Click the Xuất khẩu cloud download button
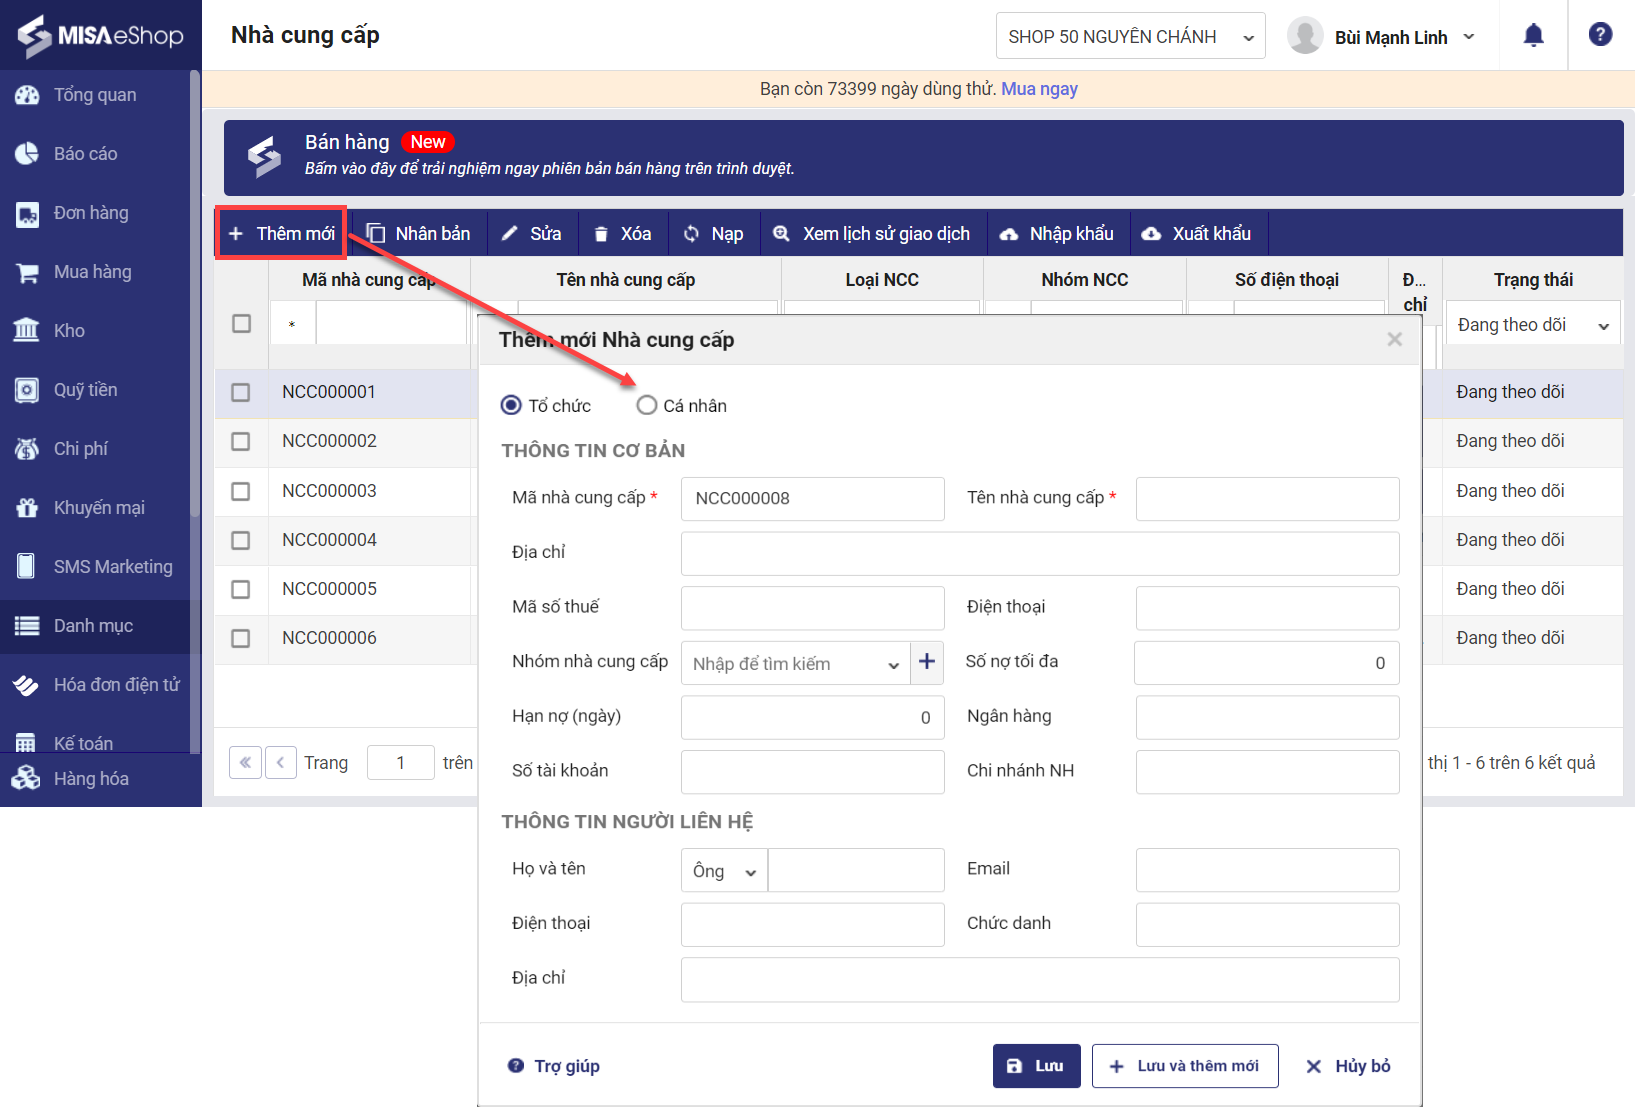This screenshot has height=1107, width=1635. pos(1197,234)
